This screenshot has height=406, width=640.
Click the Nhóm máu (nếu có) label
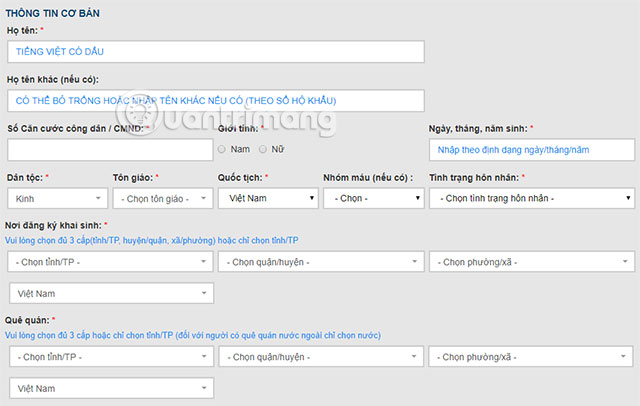(x=368, y=177)
